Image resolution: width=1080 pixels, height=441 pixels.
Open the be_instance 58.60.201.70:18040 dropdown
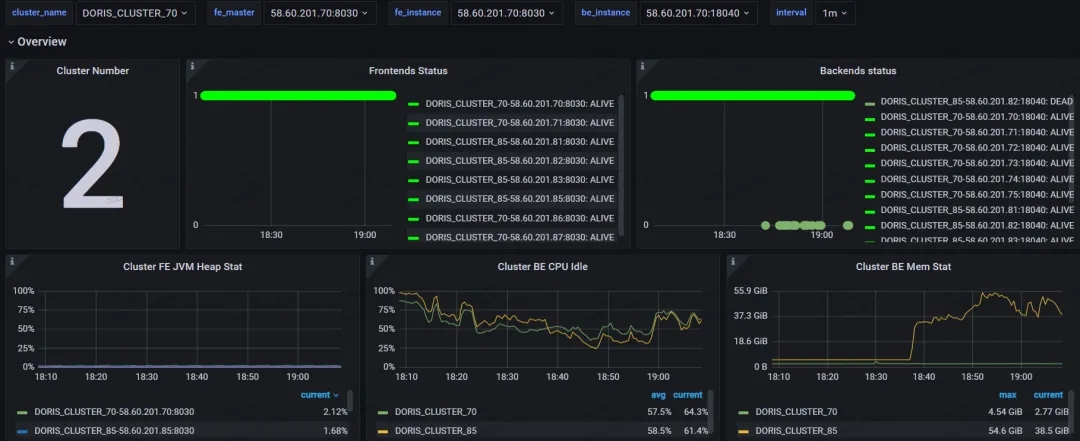tap(698, 13)
